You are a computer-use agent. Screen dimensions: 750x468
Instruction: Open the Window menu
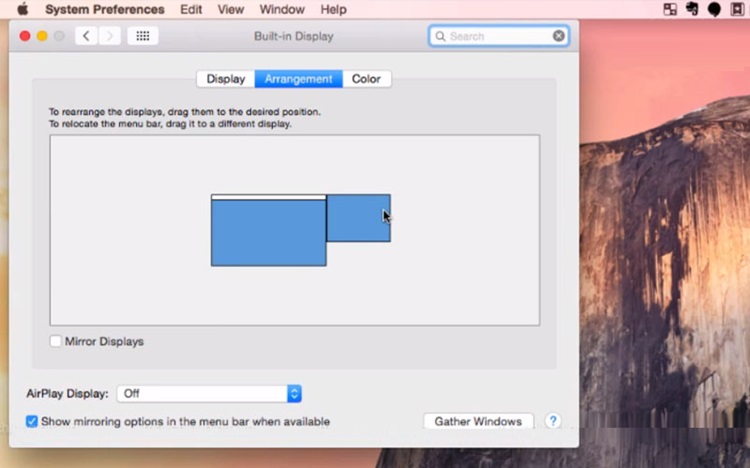[x=282, y=9]
